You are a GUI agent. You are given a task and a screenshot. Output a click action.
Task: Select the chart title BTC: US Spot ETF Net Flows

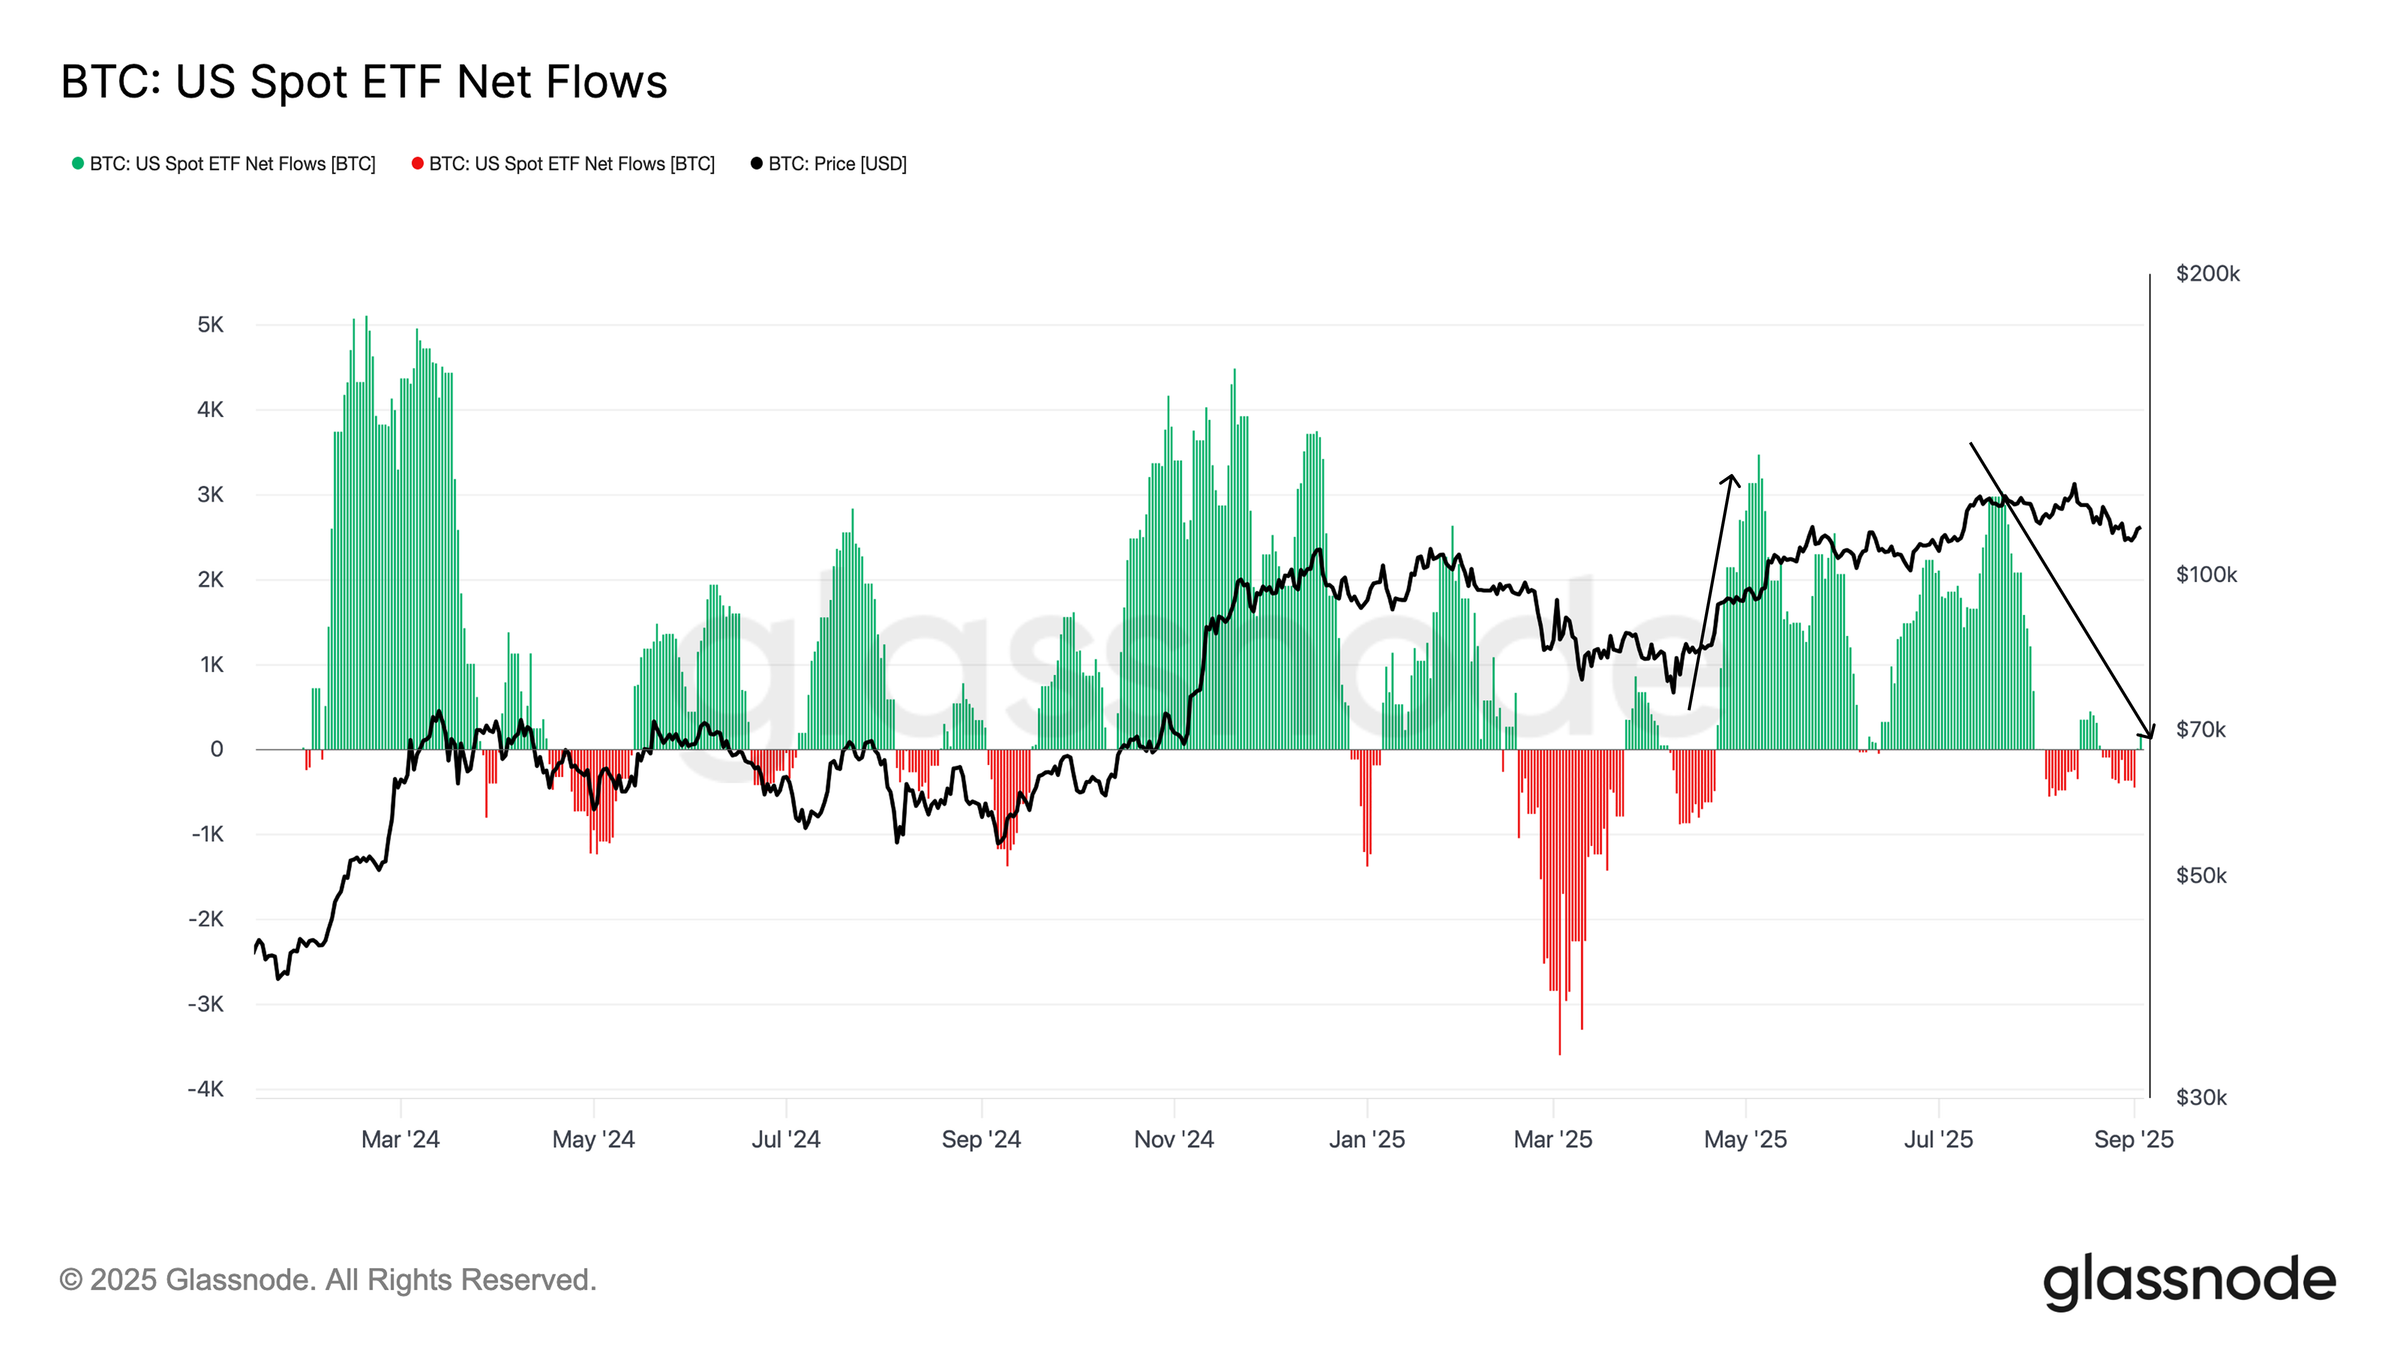tap(364, 82)
